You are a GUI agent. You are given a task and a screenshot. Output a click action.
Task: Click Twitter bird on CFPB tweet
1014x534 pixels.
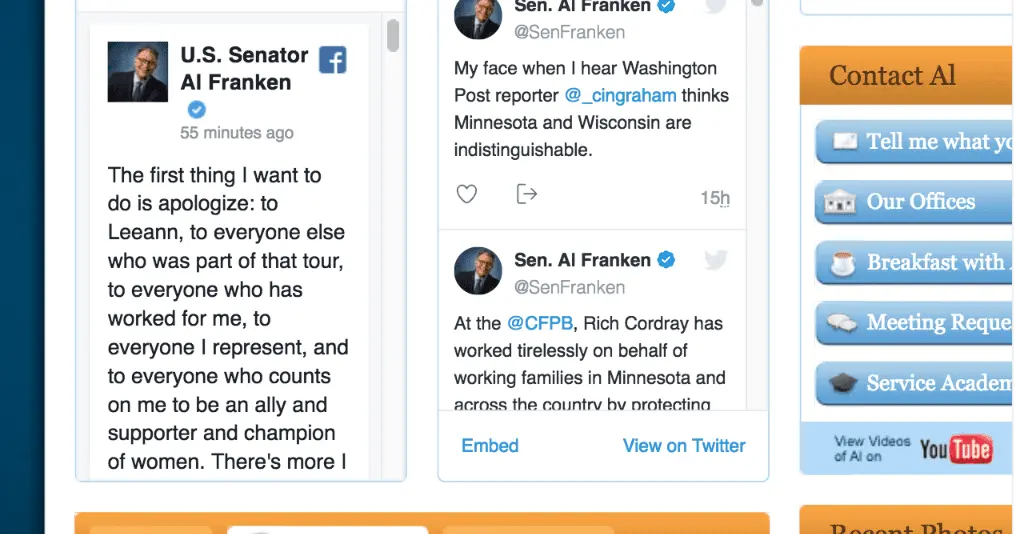point(715,261)
